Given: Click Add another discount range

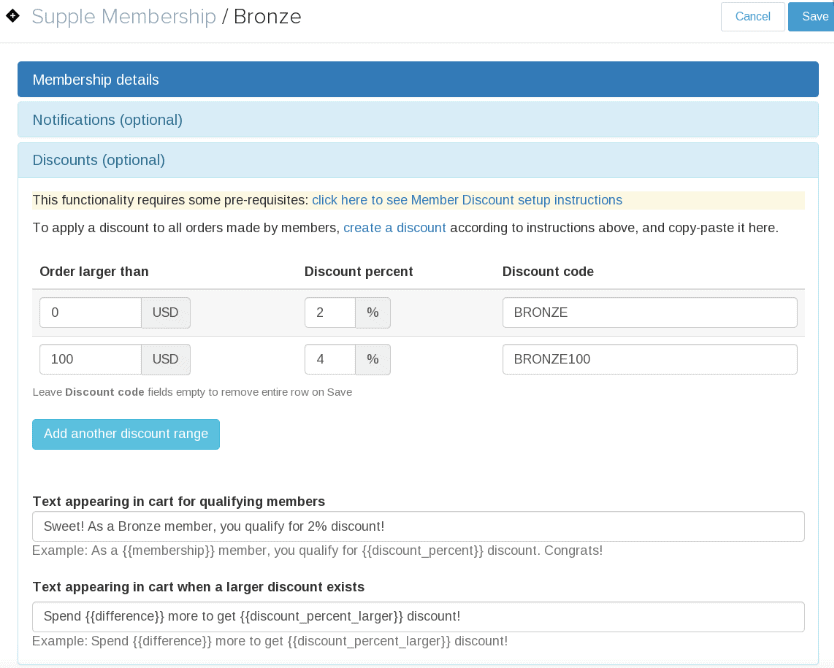Looking at the screenshot, I should (x=126, y=434).
